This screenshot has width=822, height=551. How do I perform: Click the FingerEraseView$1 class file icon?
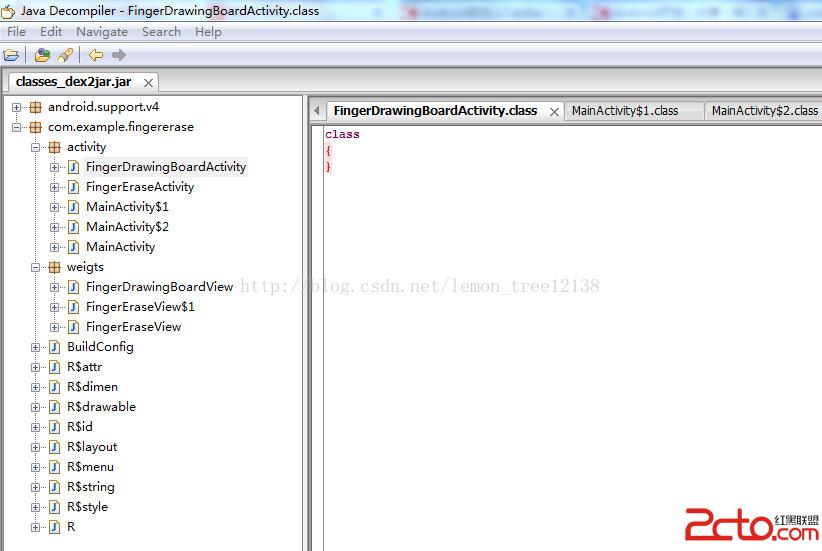pyautogui.click(x=74, y=307)
